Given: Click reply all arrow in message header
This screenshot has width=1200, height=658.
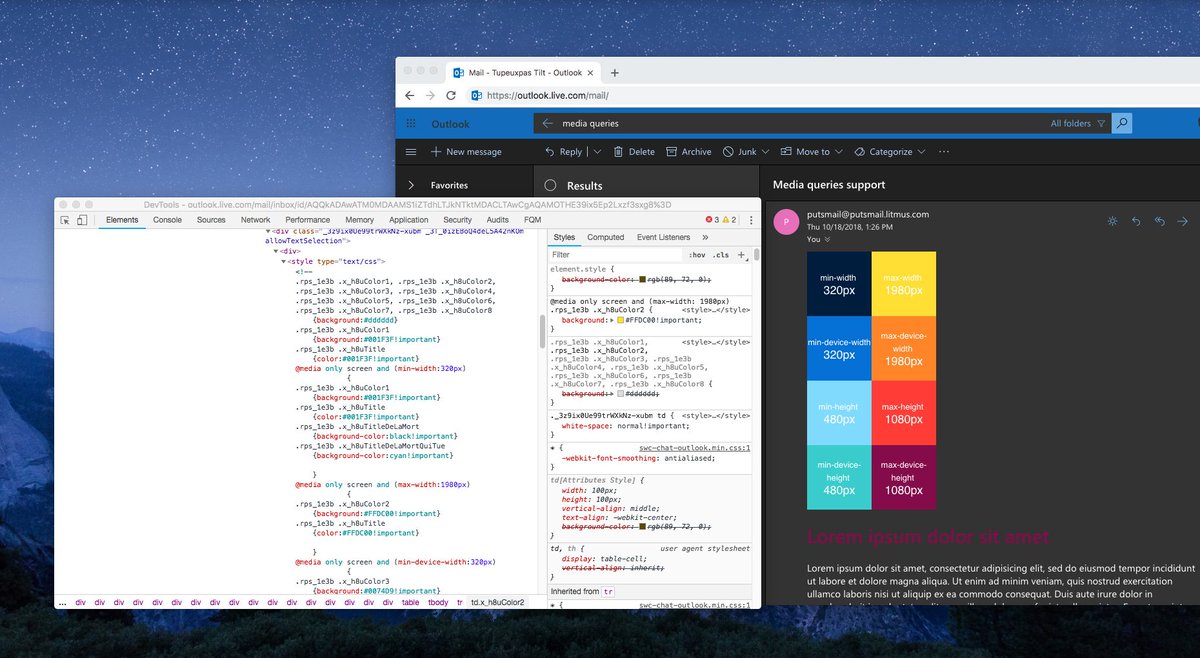Looking at the screenshot, I should (1160, 221).
